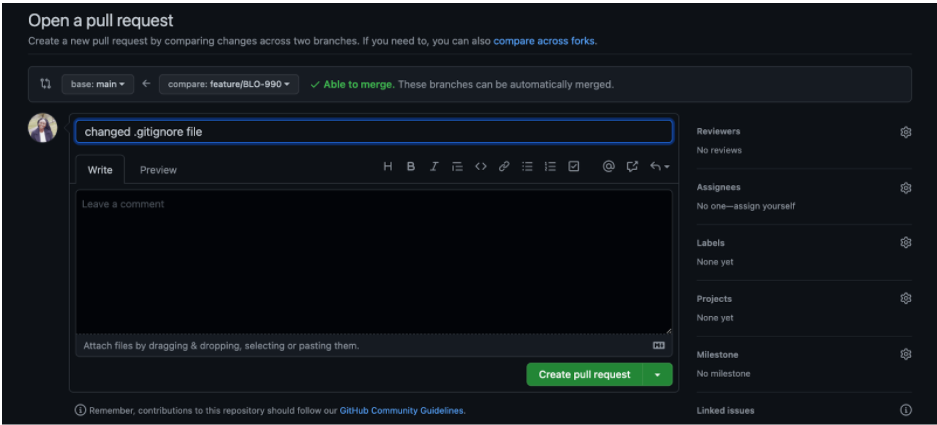This screenshot has height=425, width=937.
Task: Open saved replies arrow menu
Action: (x=660, y=167)
